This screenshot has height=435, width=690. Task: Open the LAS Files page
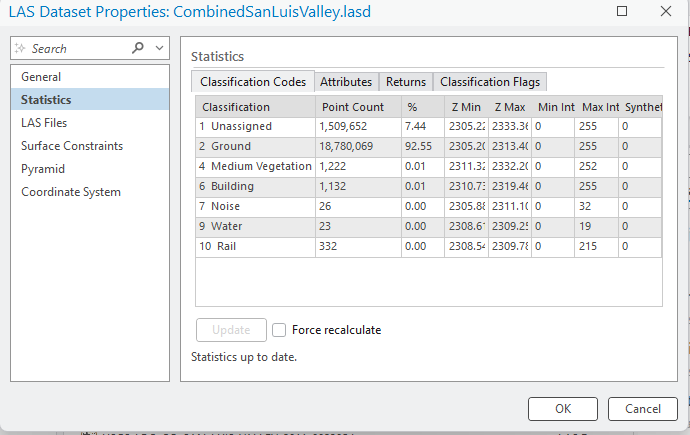[x=90, y=123]
